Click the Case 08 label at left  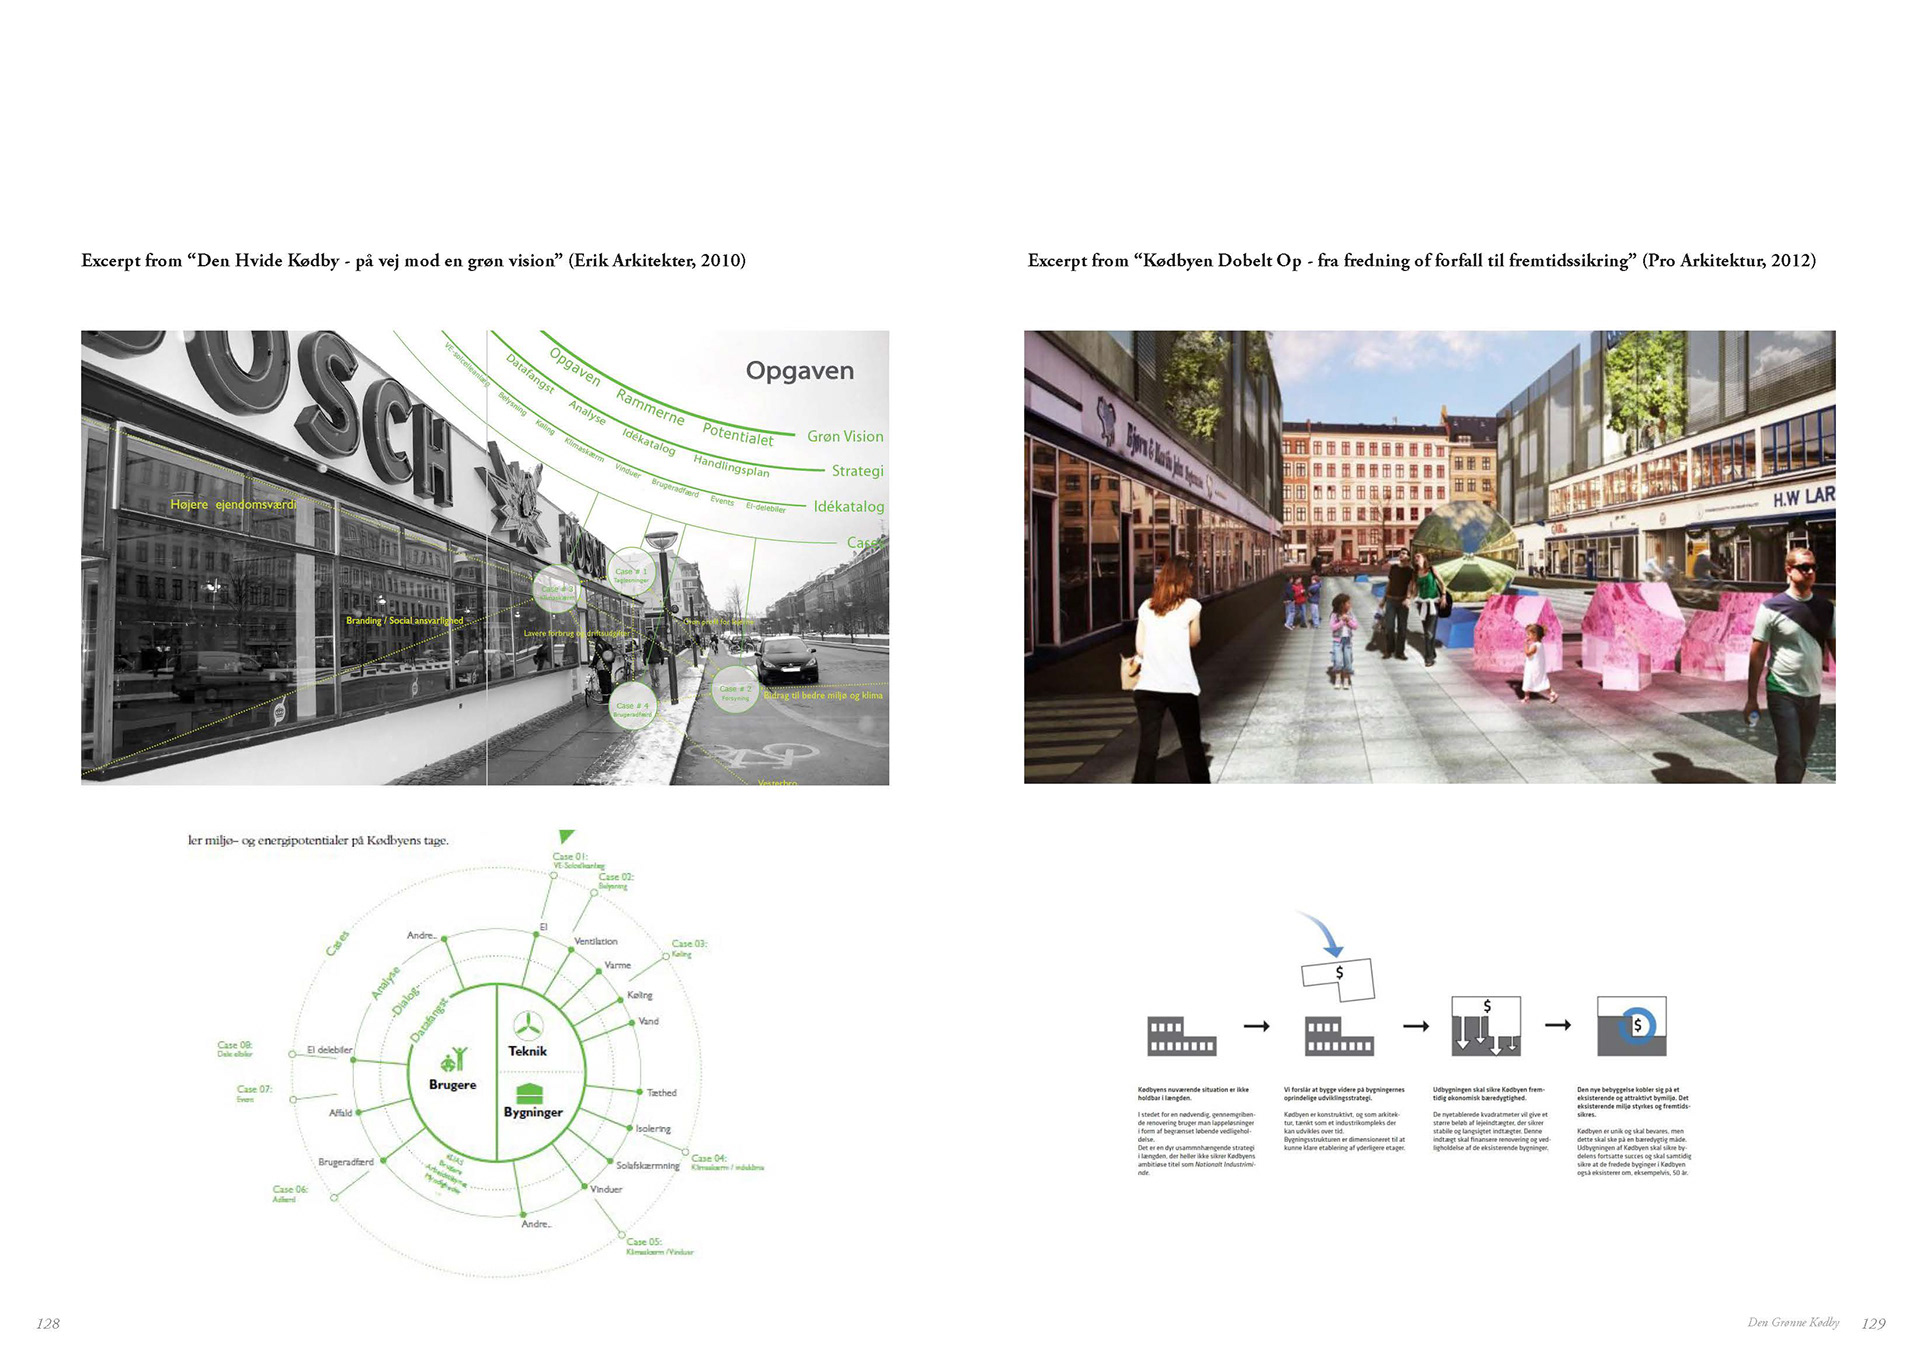coord(235,1045)
